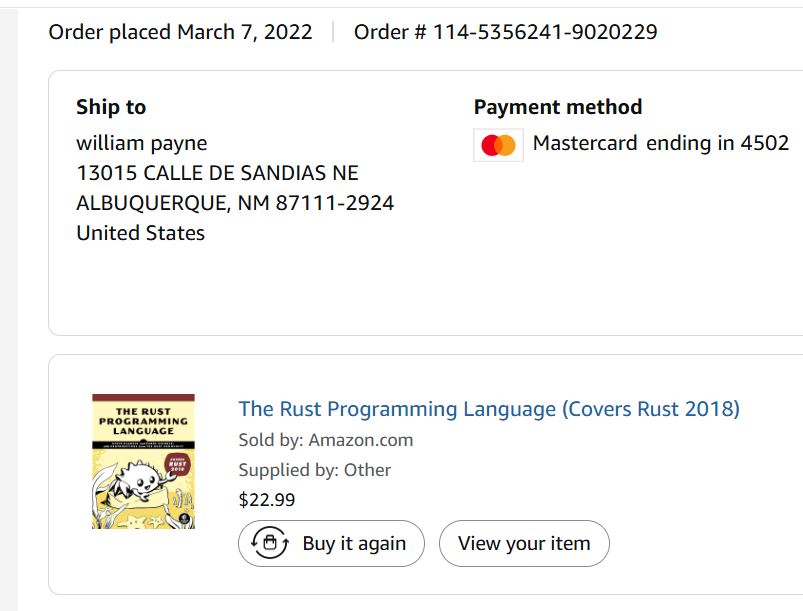Viewport: 803px width, 611px height.
Task: Select the order number 114-5356241-9020229
Action: click(545, 32)
